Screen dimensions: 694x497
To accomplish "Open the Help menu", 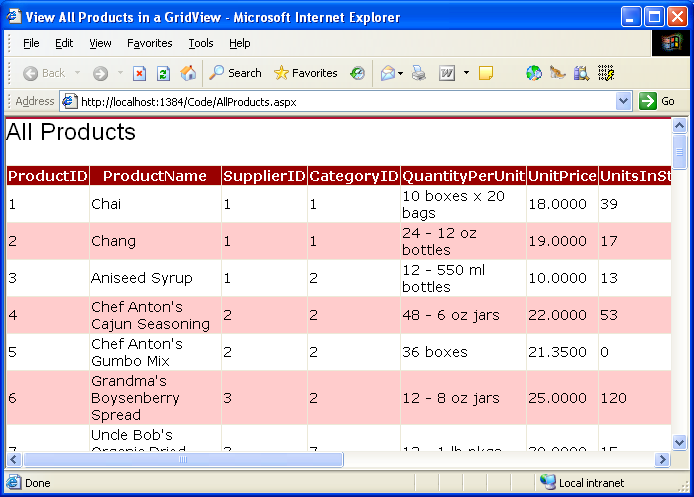I will coord(239,43).
